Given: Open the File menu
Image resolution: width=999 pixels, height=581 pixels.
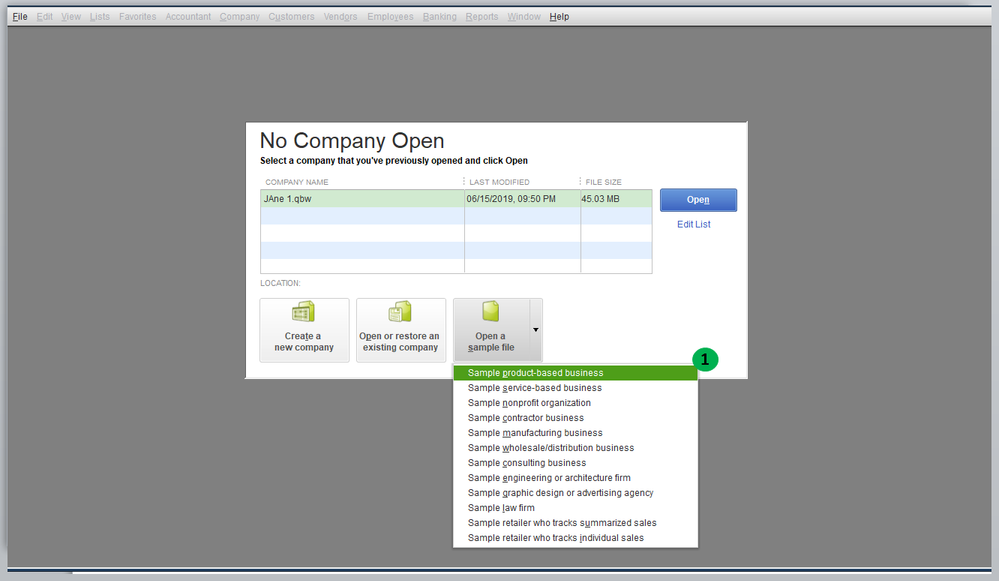Looking at the screenshot, I should (x=20, y=17).
